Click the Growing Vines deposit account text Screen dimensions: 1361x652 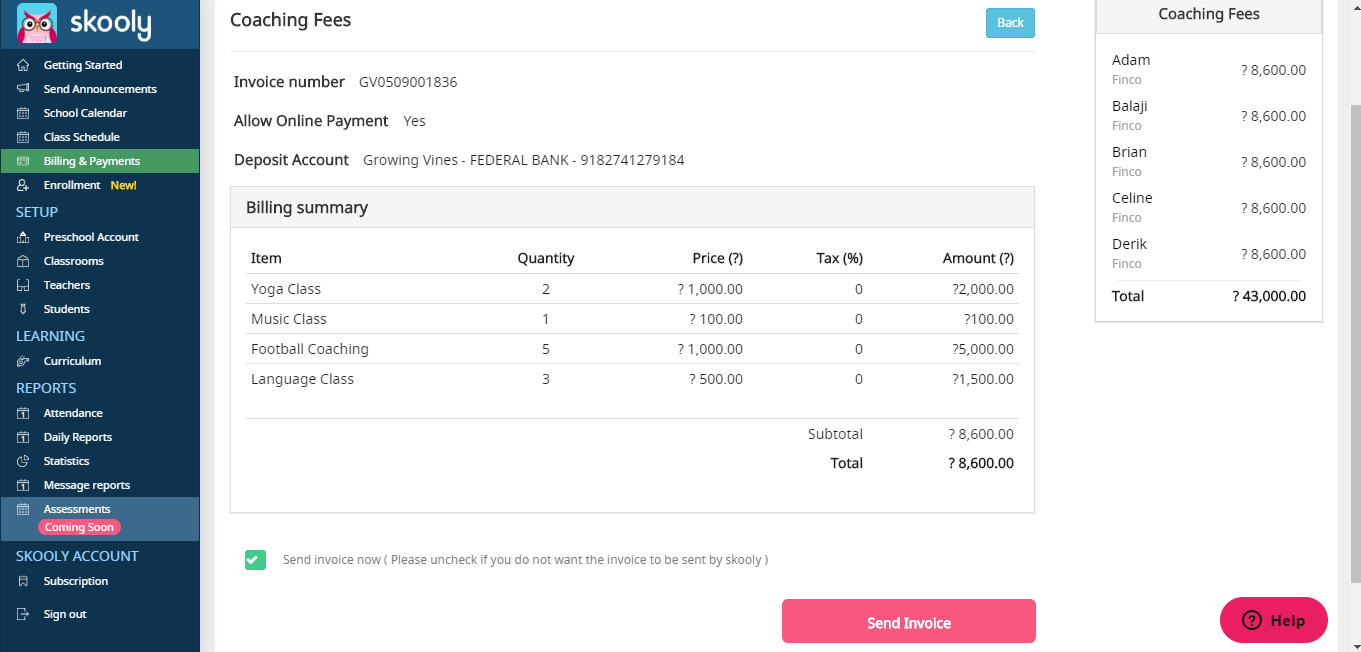[x=523, y=160]
